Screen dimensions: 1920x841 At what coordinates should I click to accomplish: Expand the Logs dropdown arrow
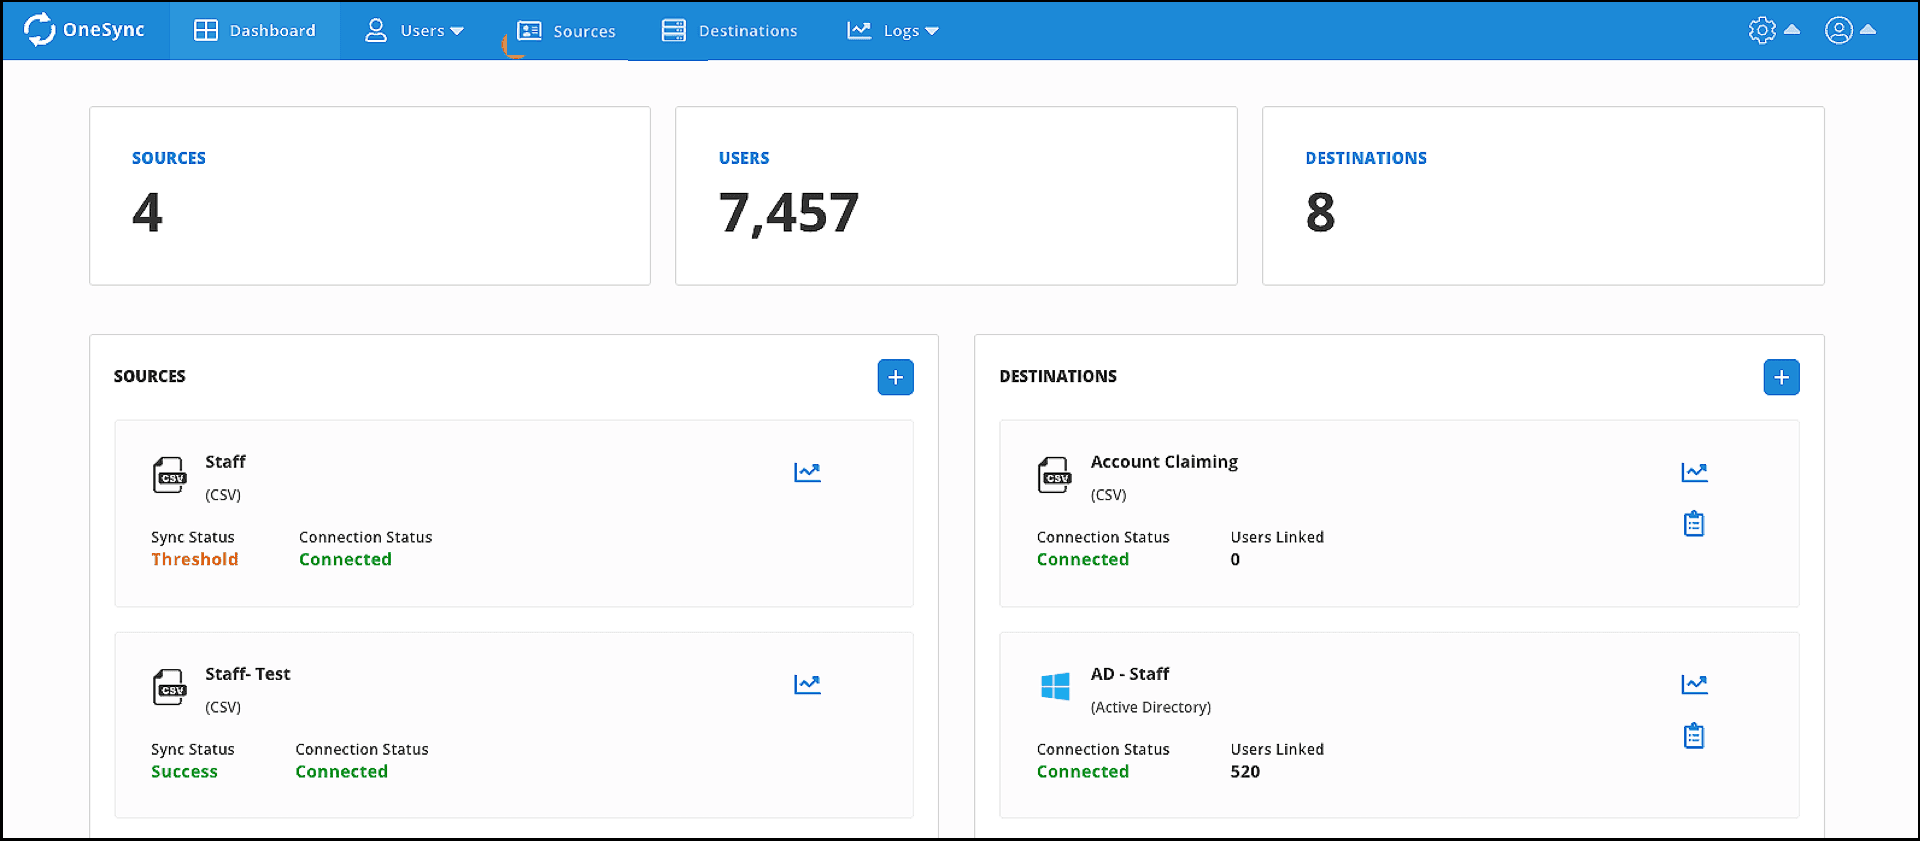tap(932, 31)
